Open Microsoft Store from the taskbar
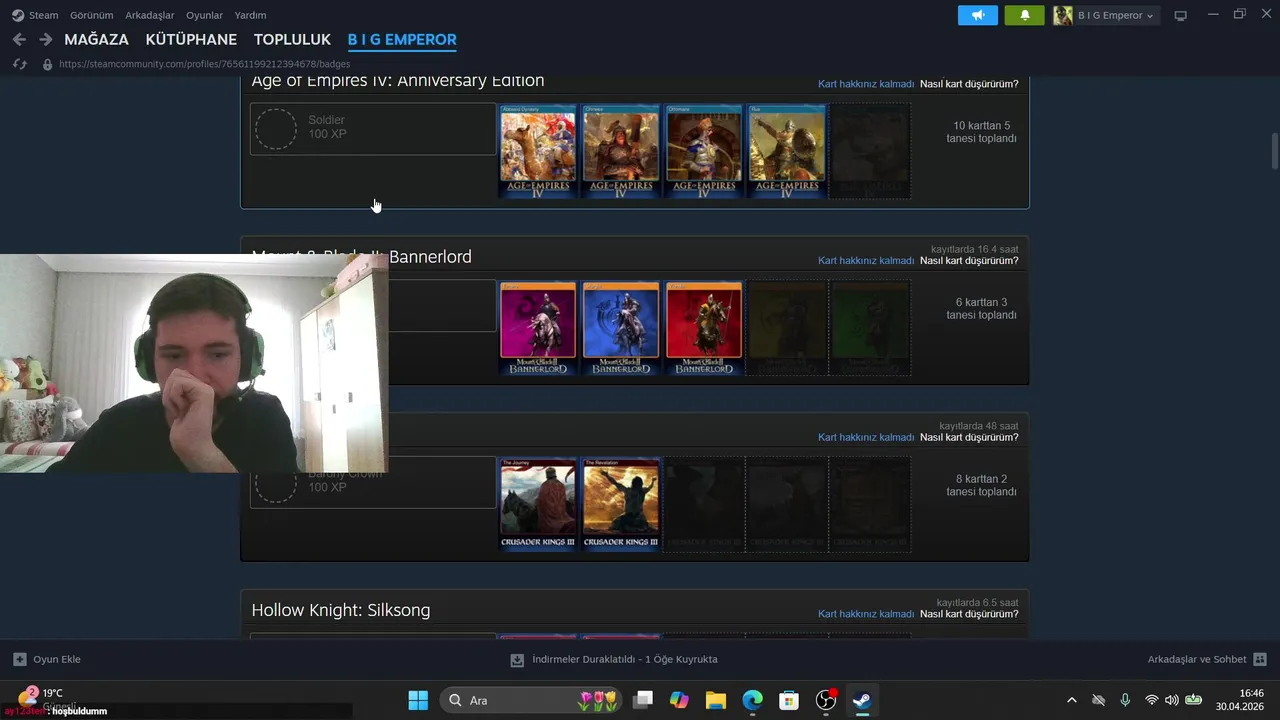1280x720 pixels. click(789, 700)
